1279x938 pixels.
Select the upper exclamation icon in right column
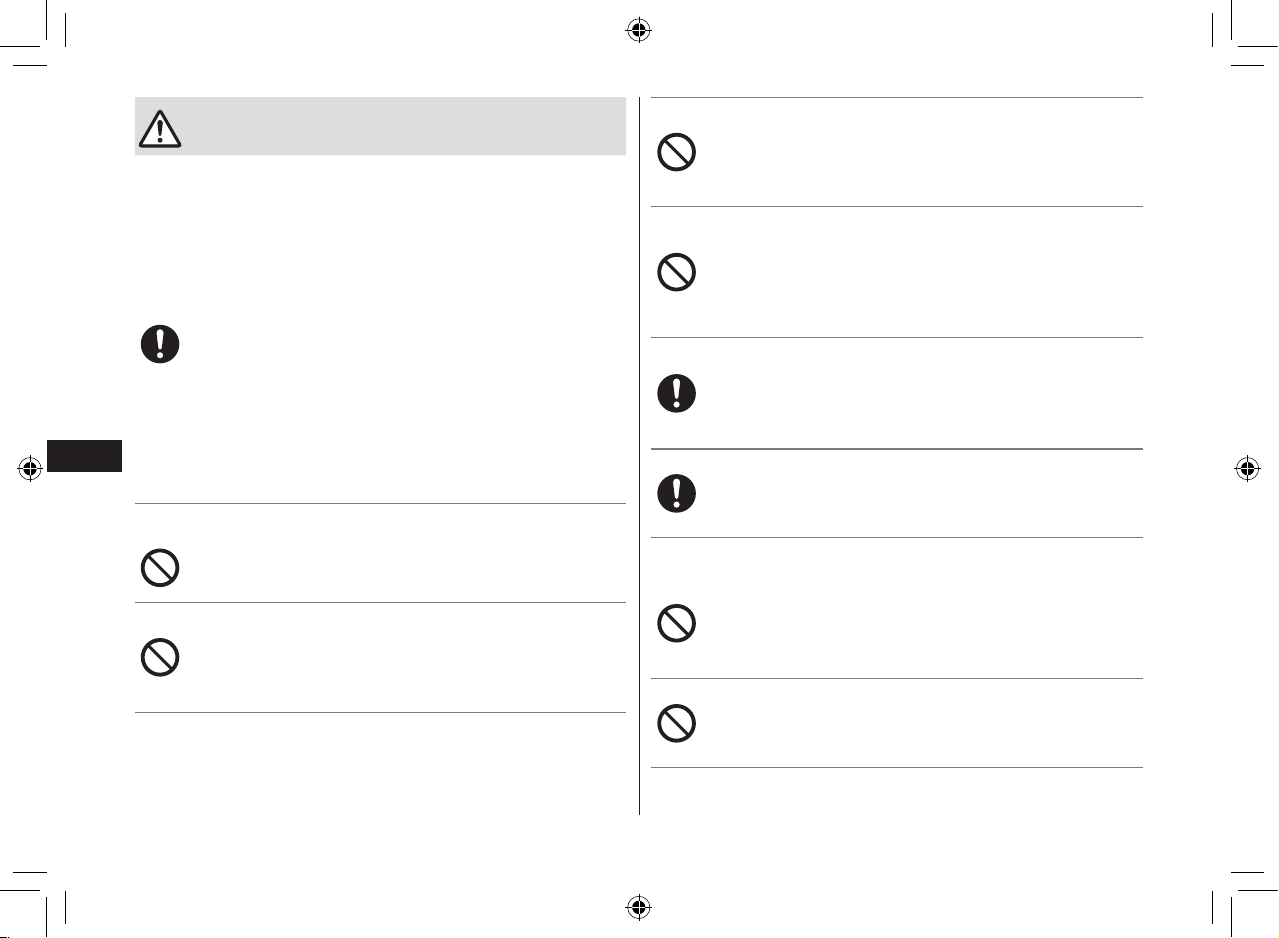(x=676, y=393)
